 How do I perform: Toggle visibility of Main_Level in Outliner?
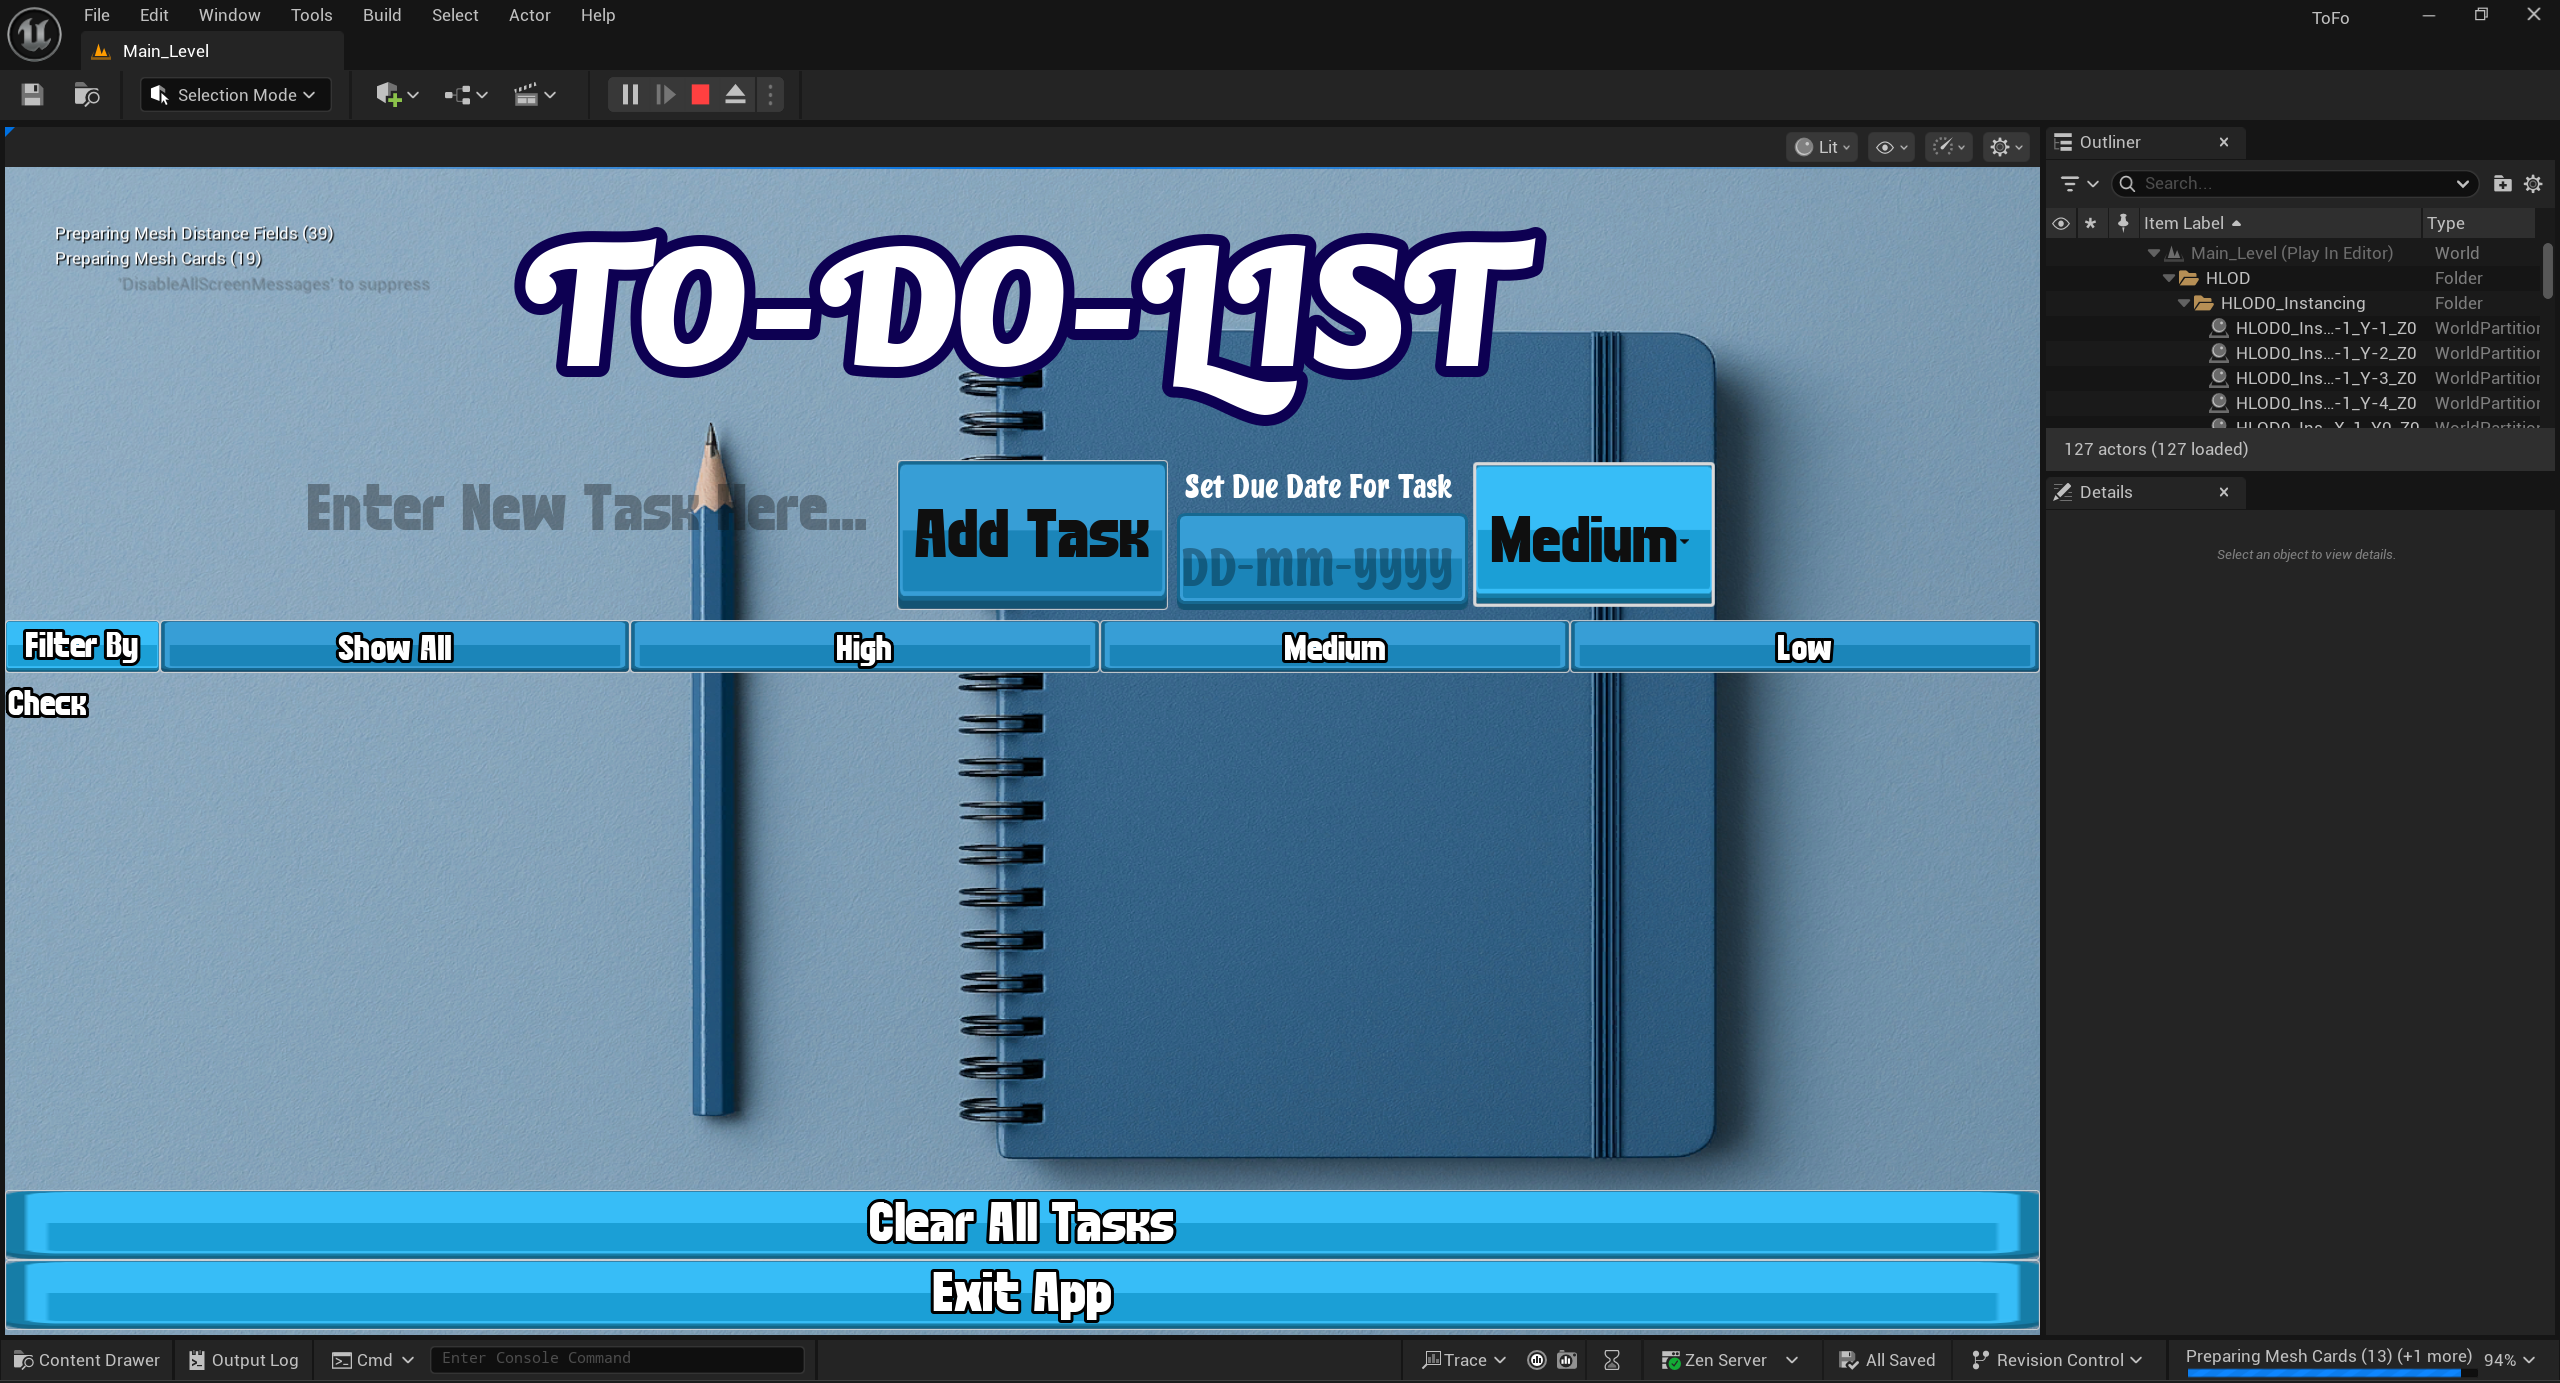pyautogui.click(x=2060, y=253)
